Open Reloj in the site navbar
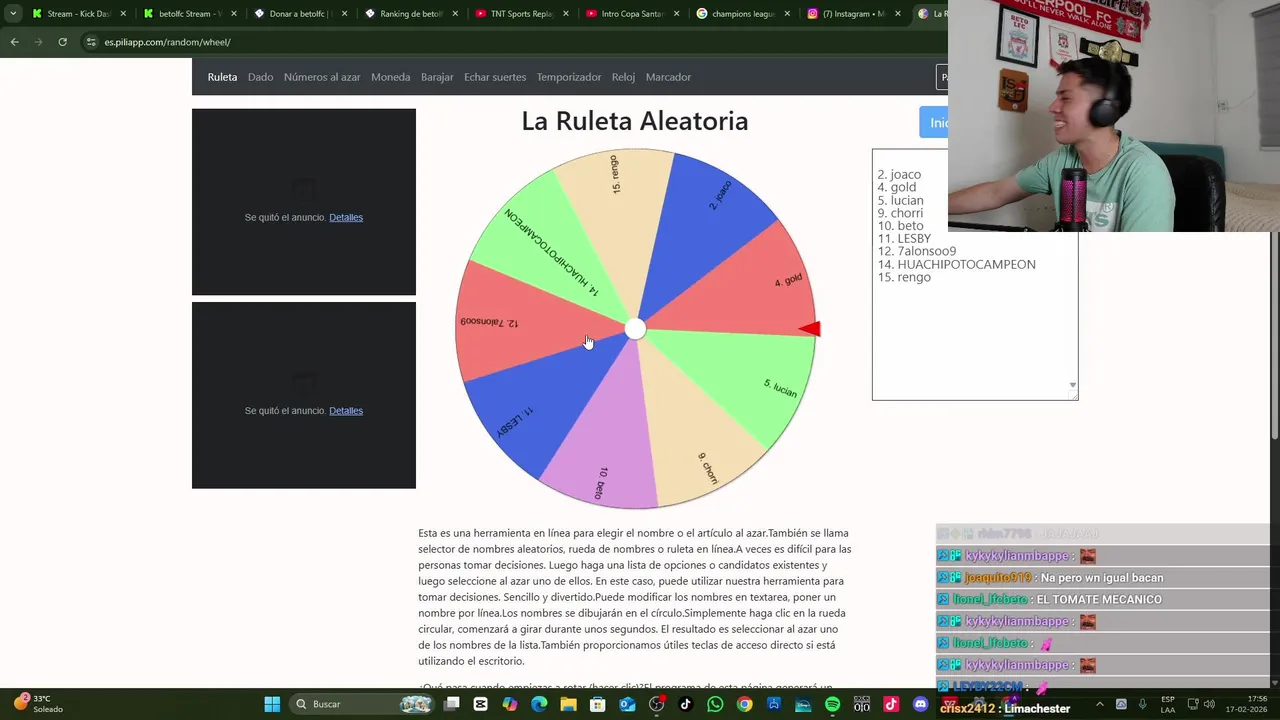The width and height of the screenshot is (1280, 720). (x=623, y=77)
